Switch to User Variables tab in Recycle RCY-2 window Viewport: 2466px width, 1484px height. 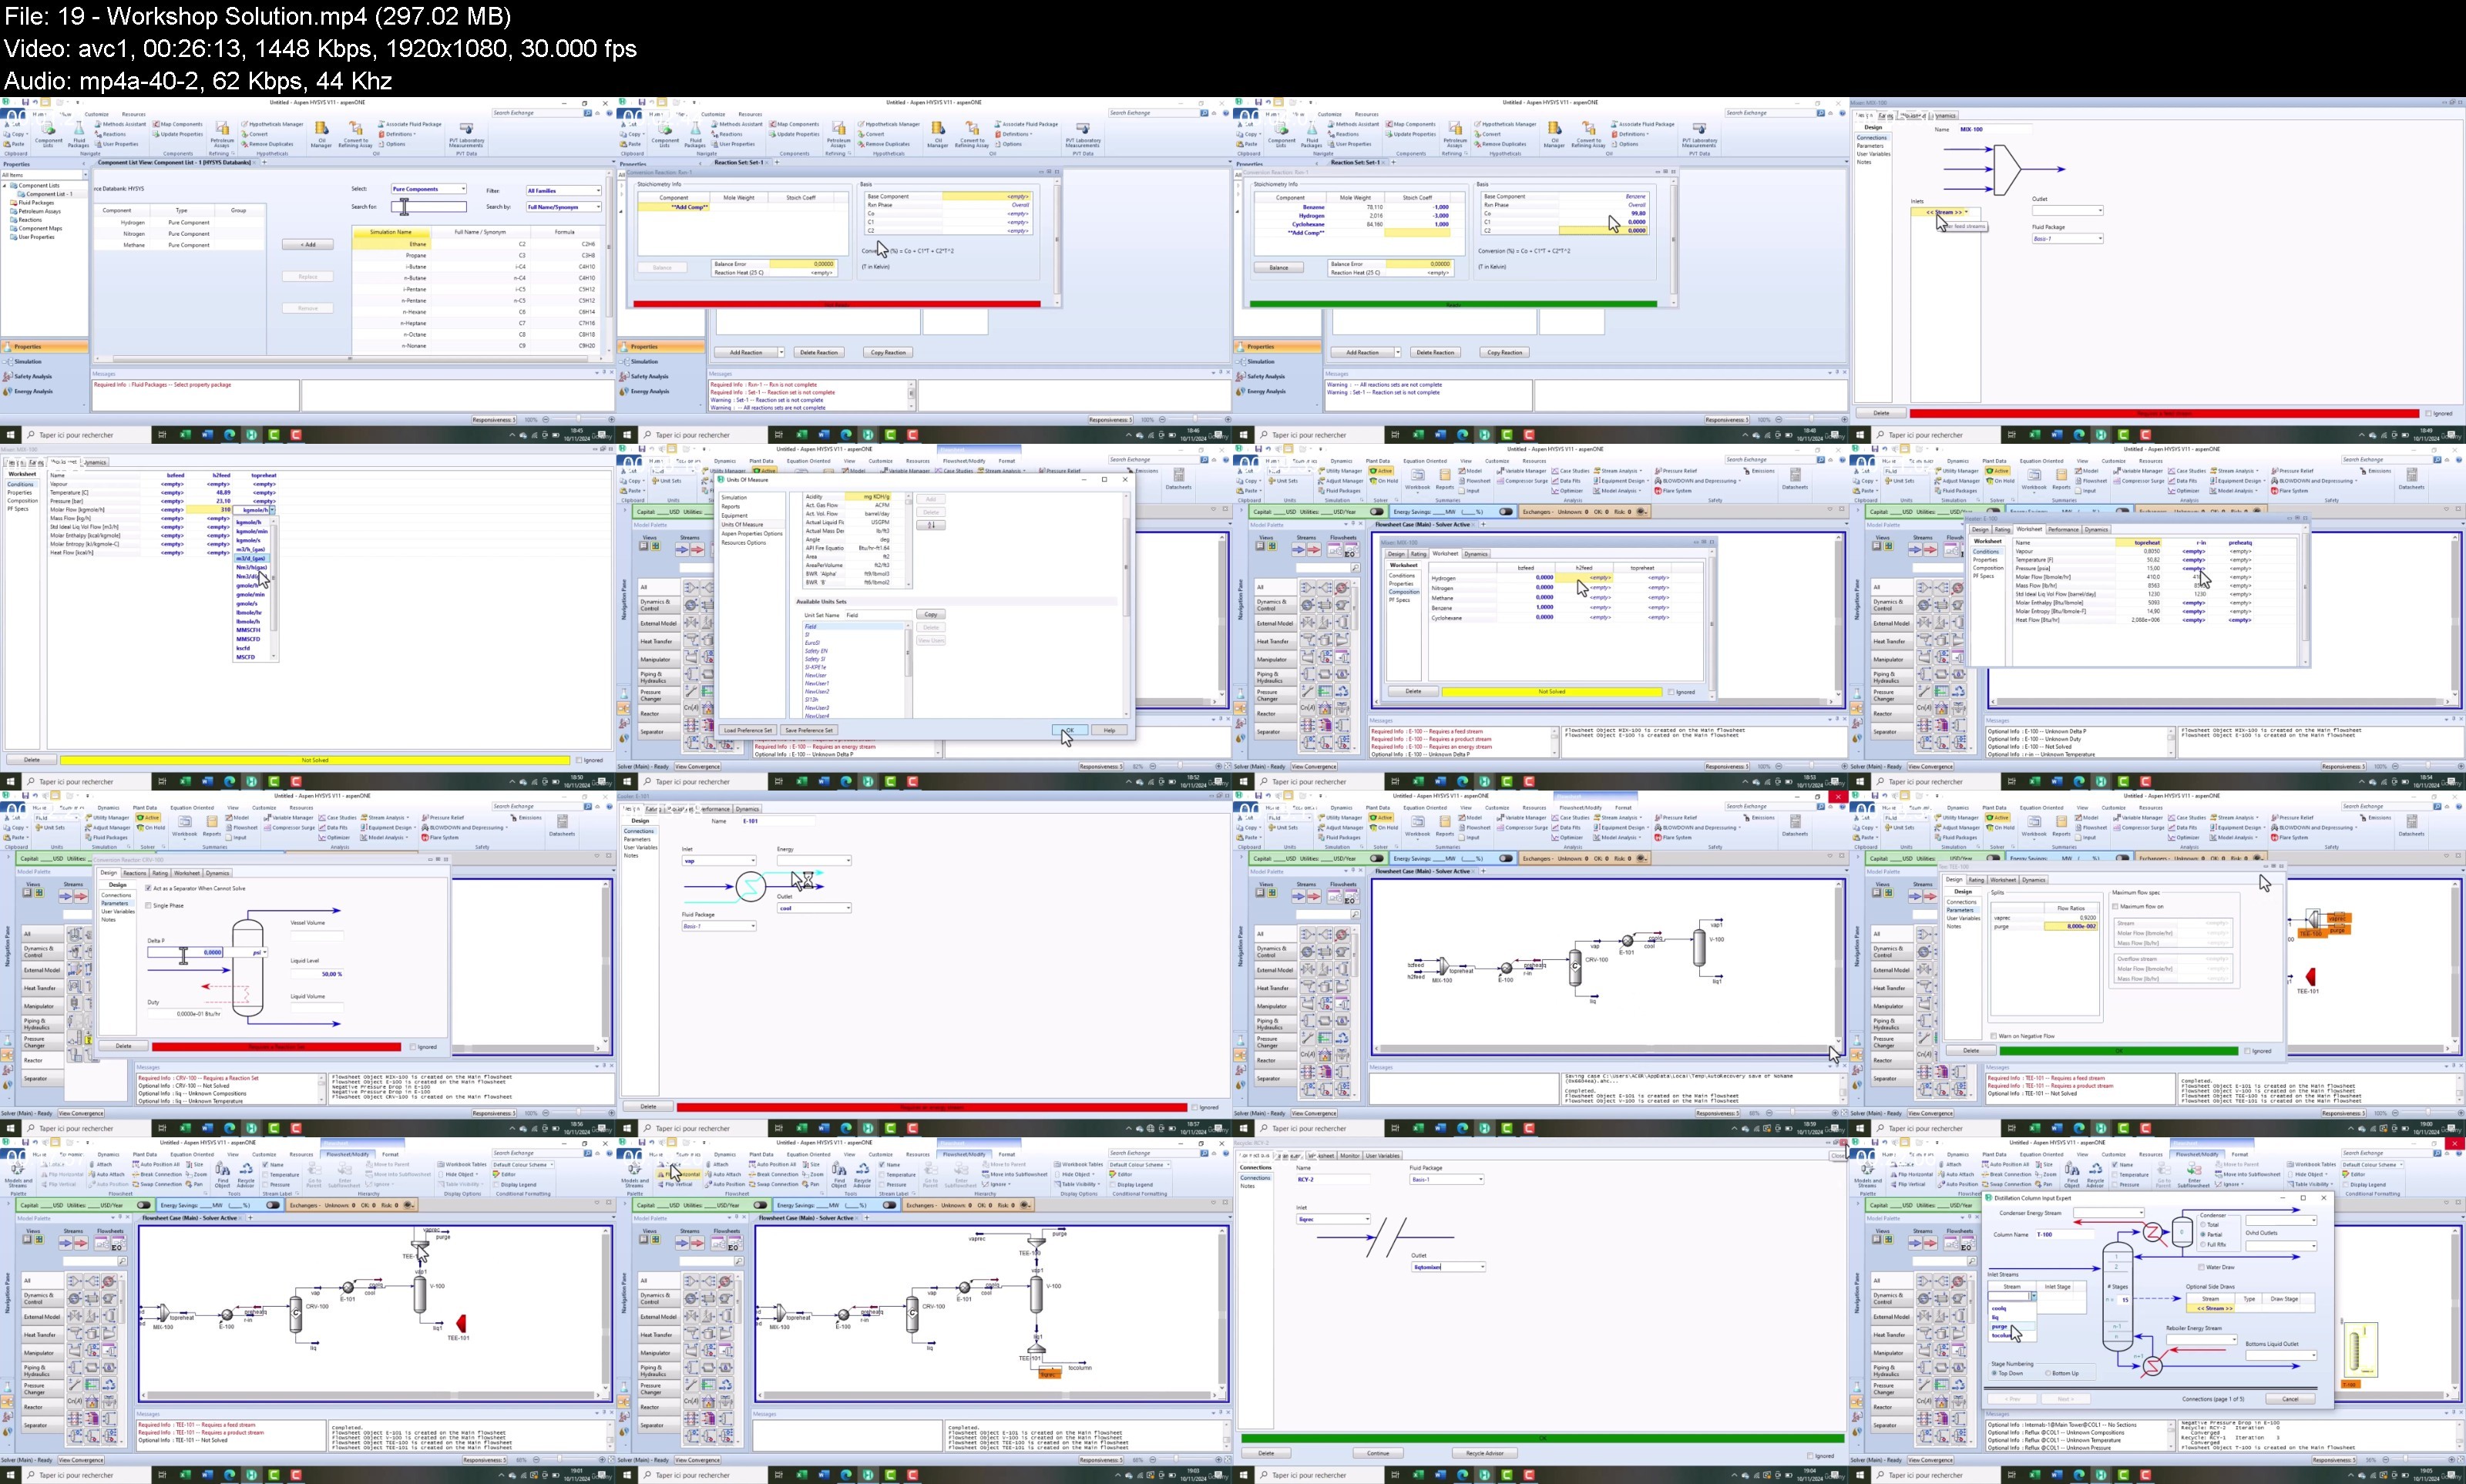(1383, 1156)
